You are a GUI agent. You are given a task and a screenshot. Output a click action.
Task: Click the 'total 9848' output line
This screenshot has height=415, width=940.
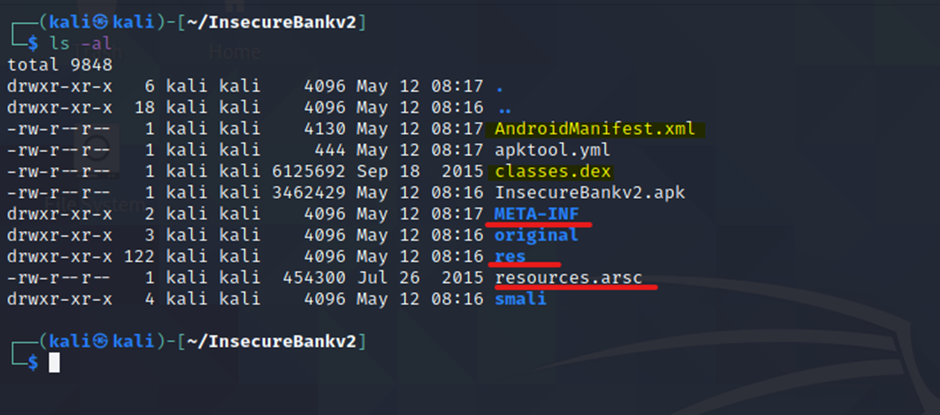60,65
